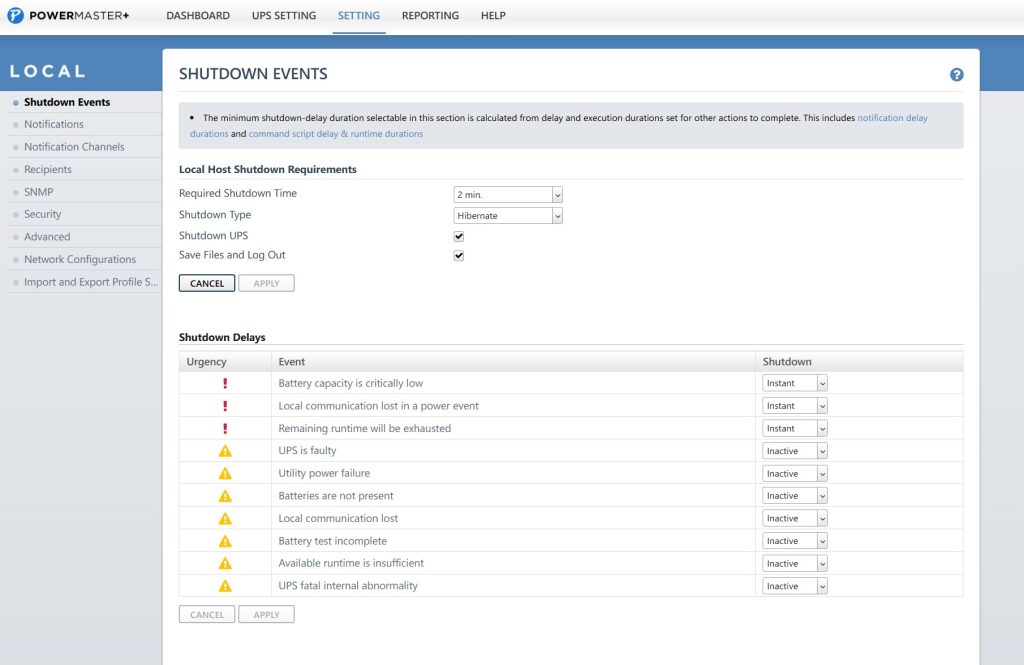Open the Shutdown Type dropdown
Image resolution: width=1024 pixels, height=665 pixels.
pyautogui.click(x=507, y=216)
